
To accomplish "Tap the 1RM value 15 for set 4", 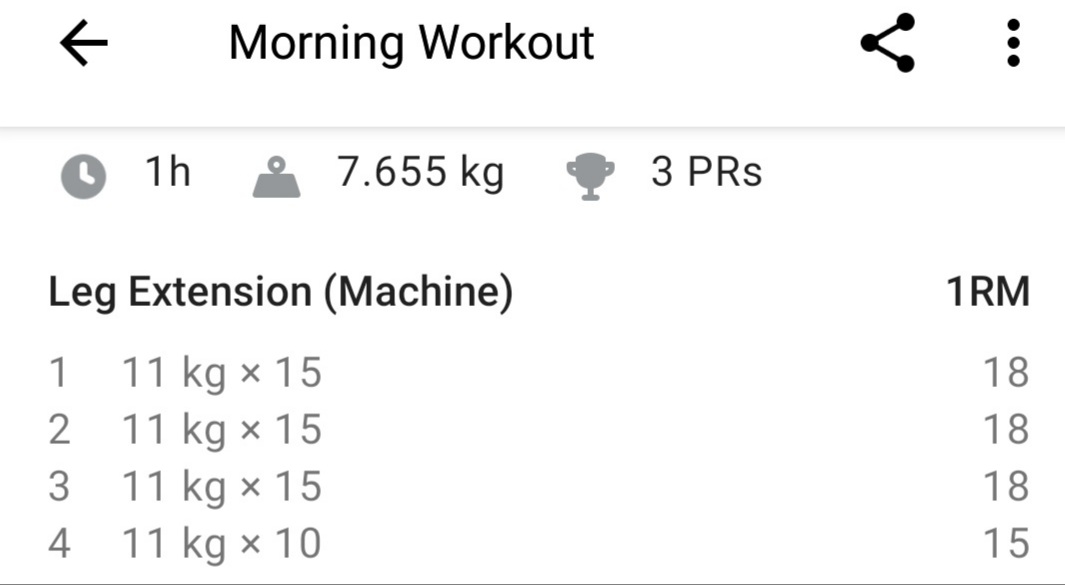I will coord(1006,545).
